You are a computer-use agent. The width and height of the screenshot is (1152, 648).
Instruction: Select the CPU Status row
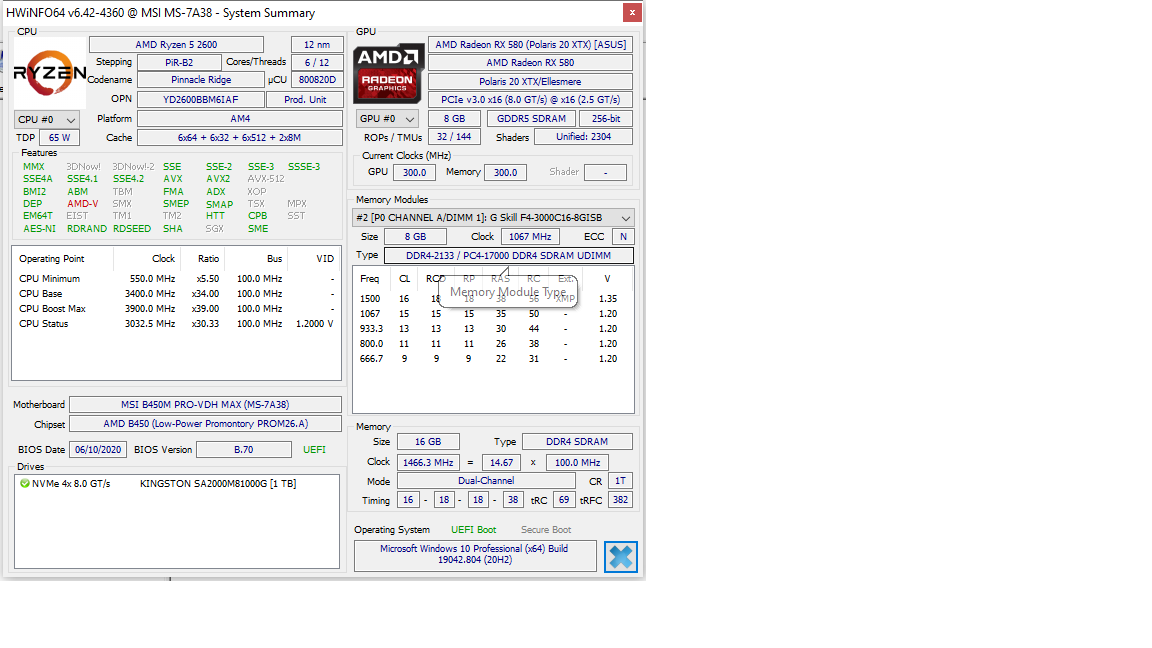tap(176, 323)
